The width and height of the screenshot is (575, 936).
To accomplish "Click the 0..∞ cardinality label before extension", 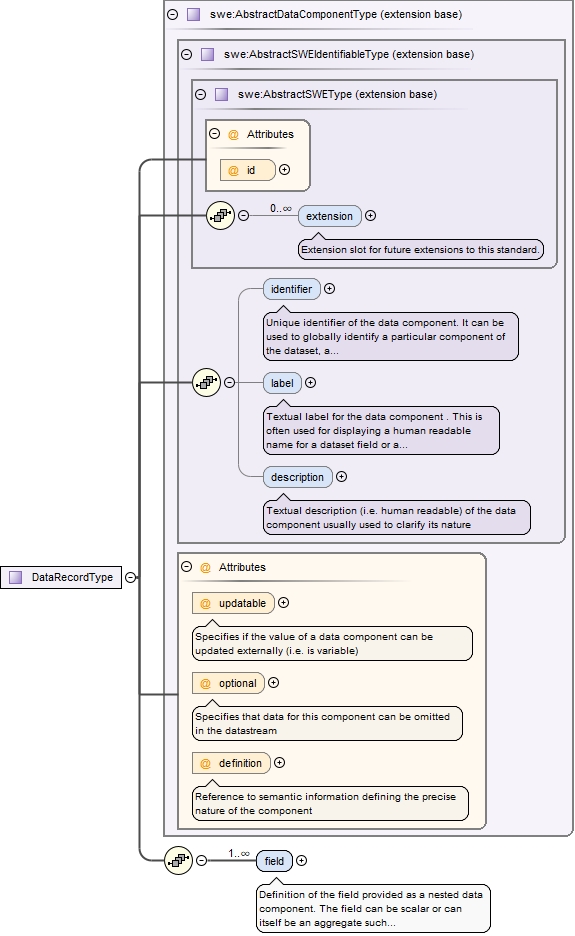I will [281, 208].
